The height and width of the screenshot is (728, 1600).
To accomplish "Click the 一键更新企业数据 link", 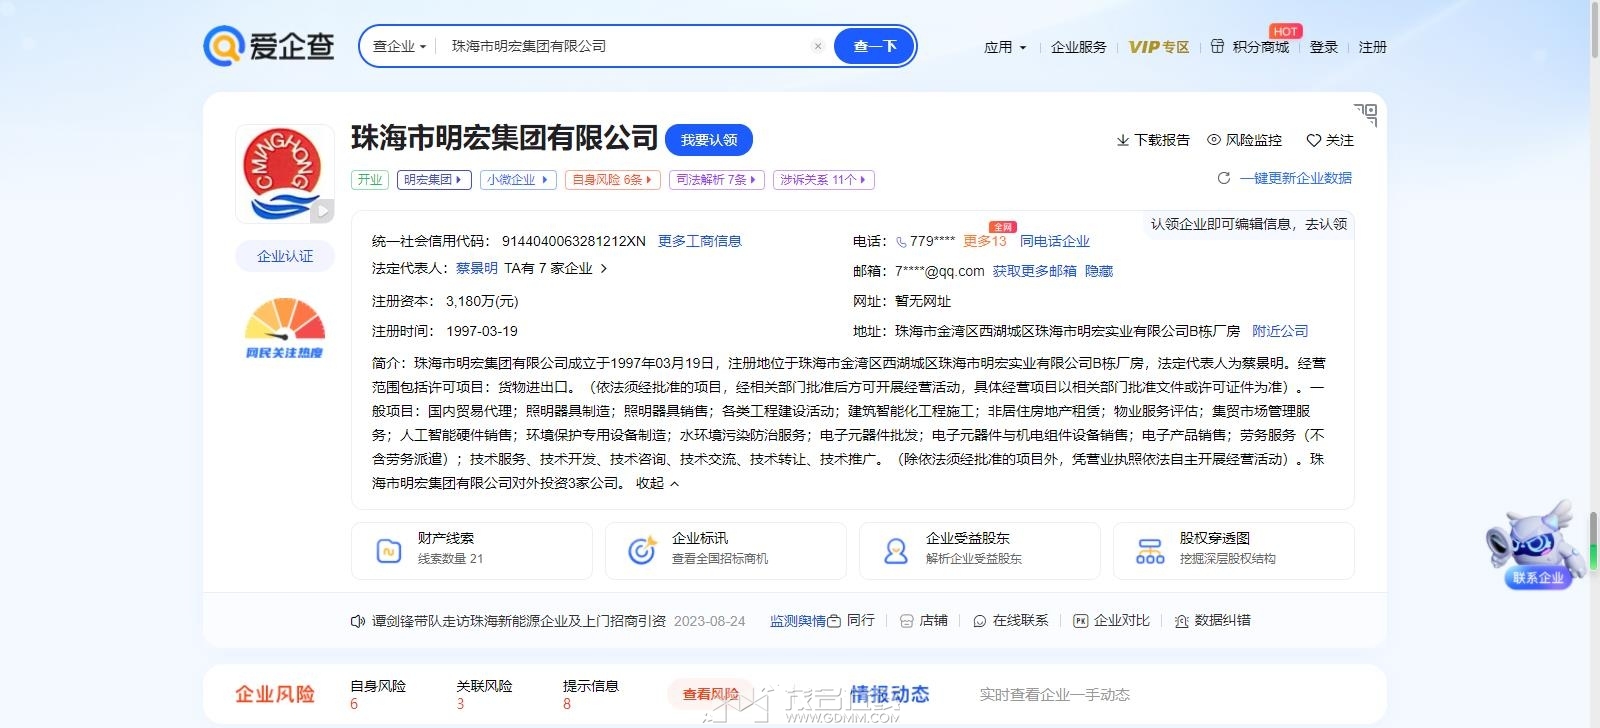I will tap(1296, 178).
